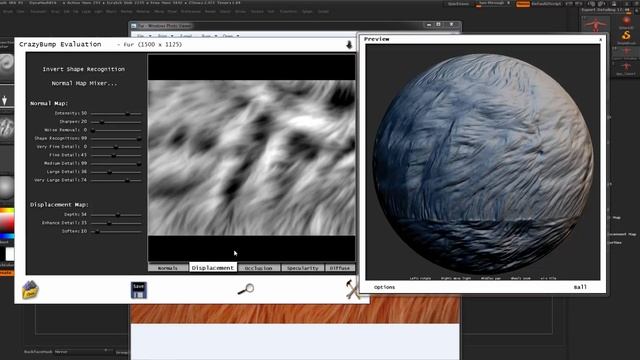Screen dimensions: 640x360
Task: Adjust the Sharpen slider
Action: click(x=116, y=122)
